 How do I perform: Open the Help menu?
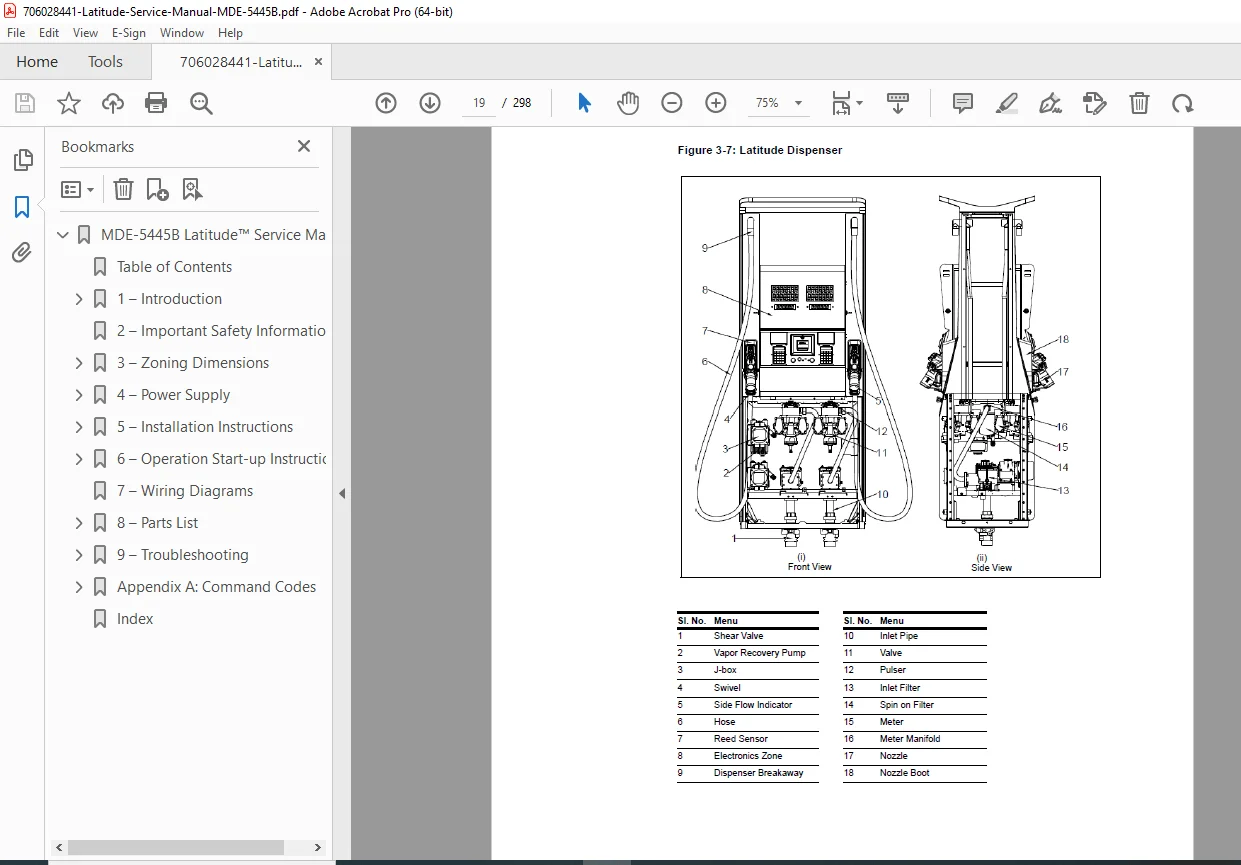pyautogui.click(x=230, y=33)
